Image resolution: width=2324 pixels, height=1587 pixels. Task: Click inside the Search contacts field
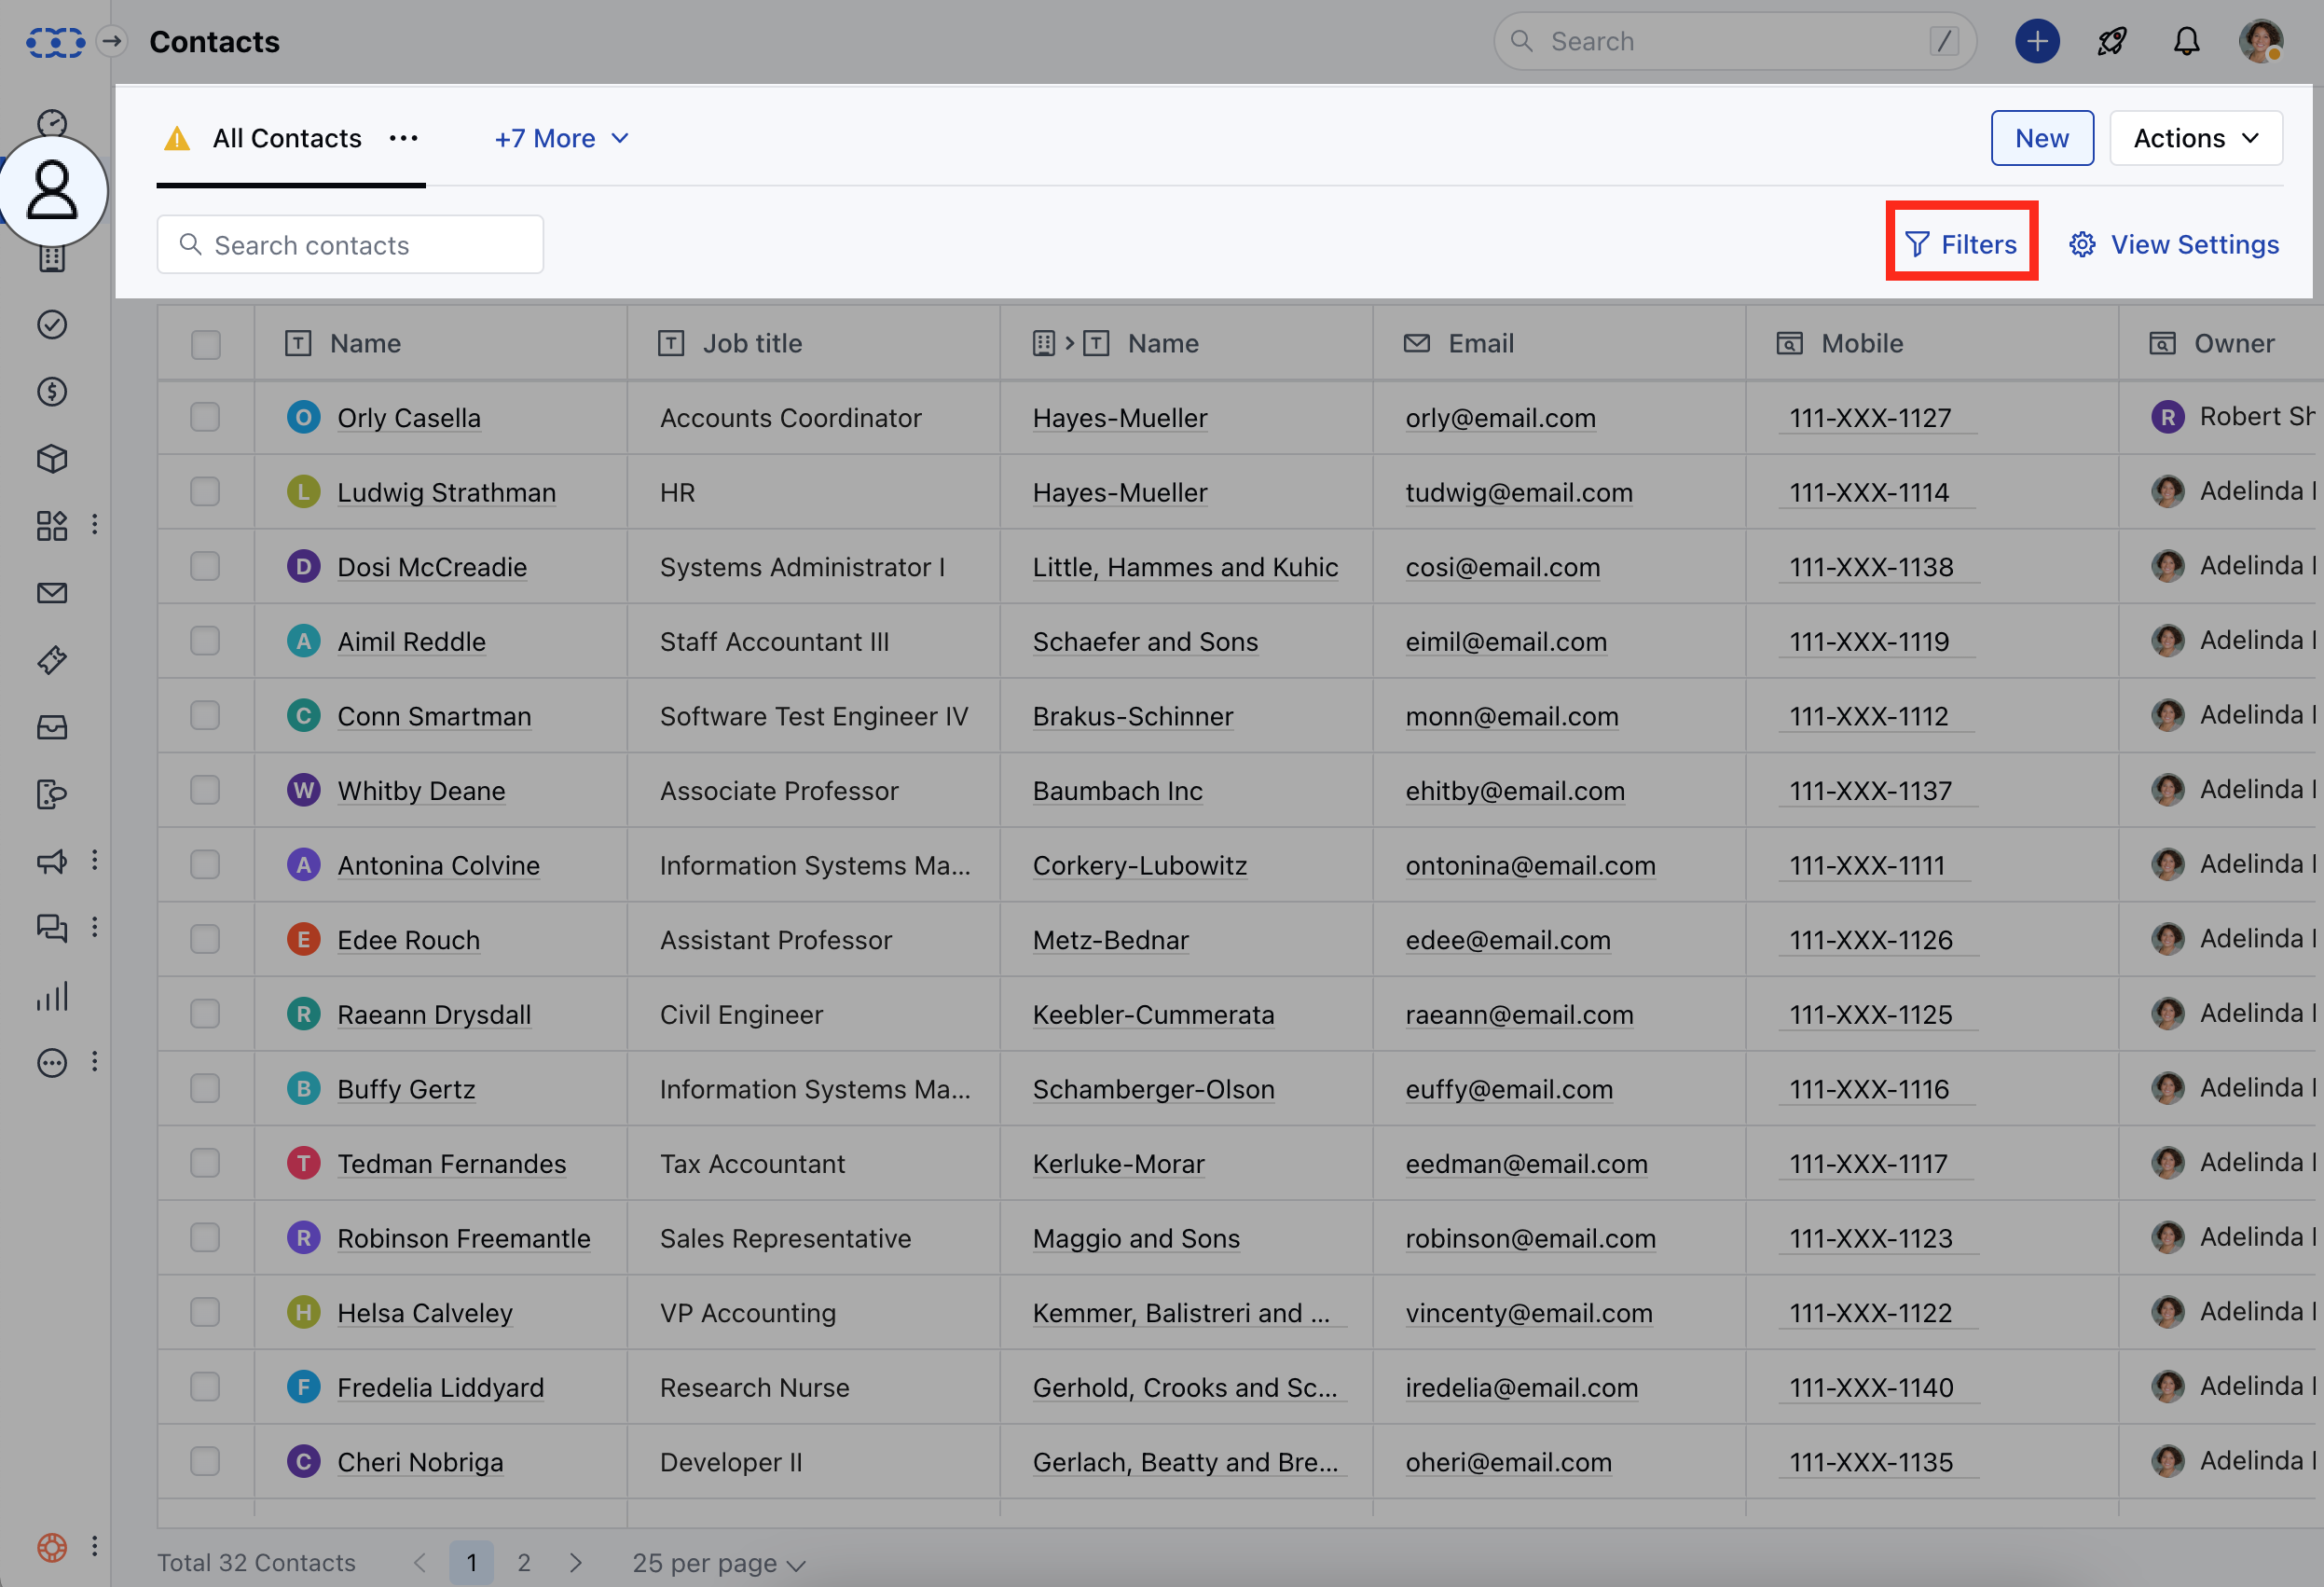pyautogui.click(x=349, y=244)
